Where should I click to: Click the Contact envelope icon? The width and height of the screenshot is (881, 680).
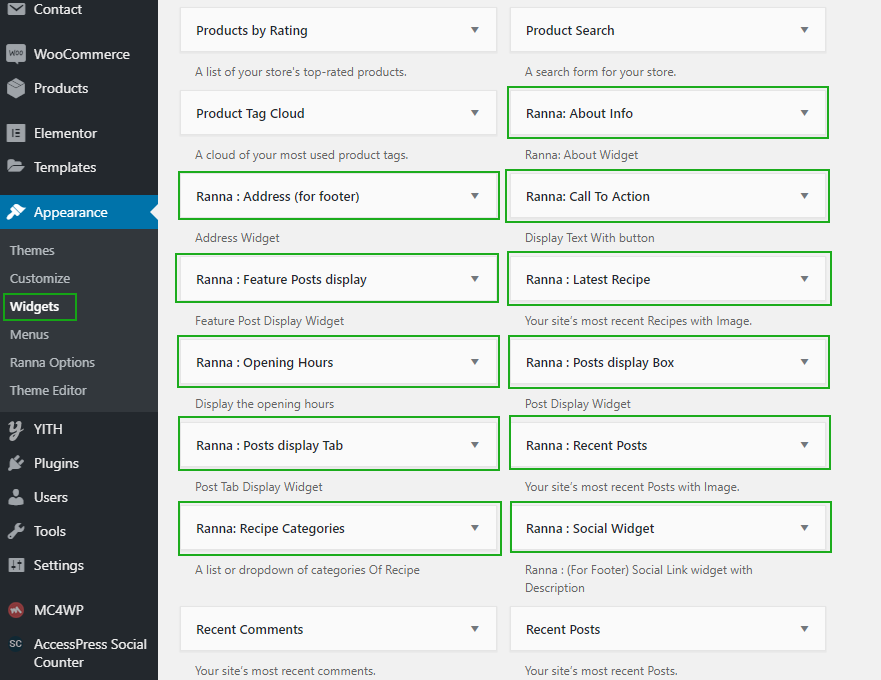[16, 9]
